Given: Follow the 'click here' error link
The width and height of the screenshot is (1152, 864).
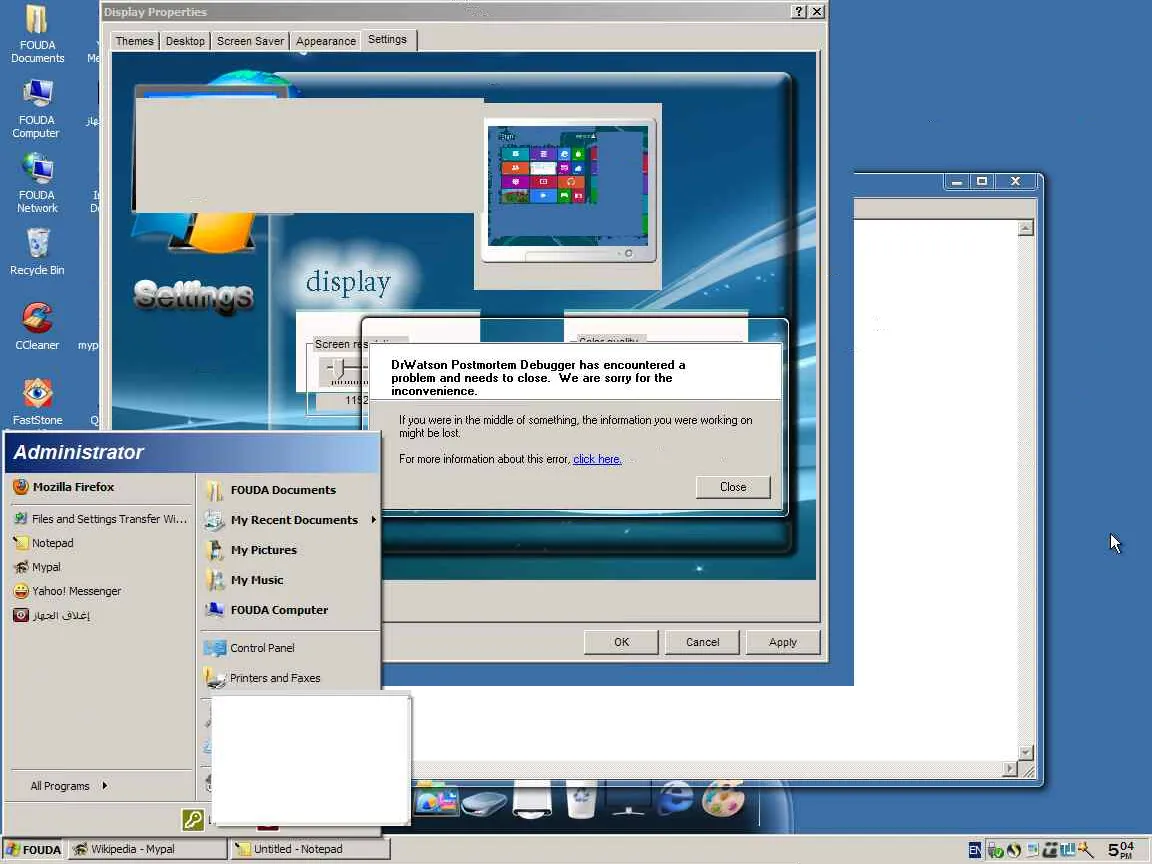Looking at the screenshot, I should (597, 459).
